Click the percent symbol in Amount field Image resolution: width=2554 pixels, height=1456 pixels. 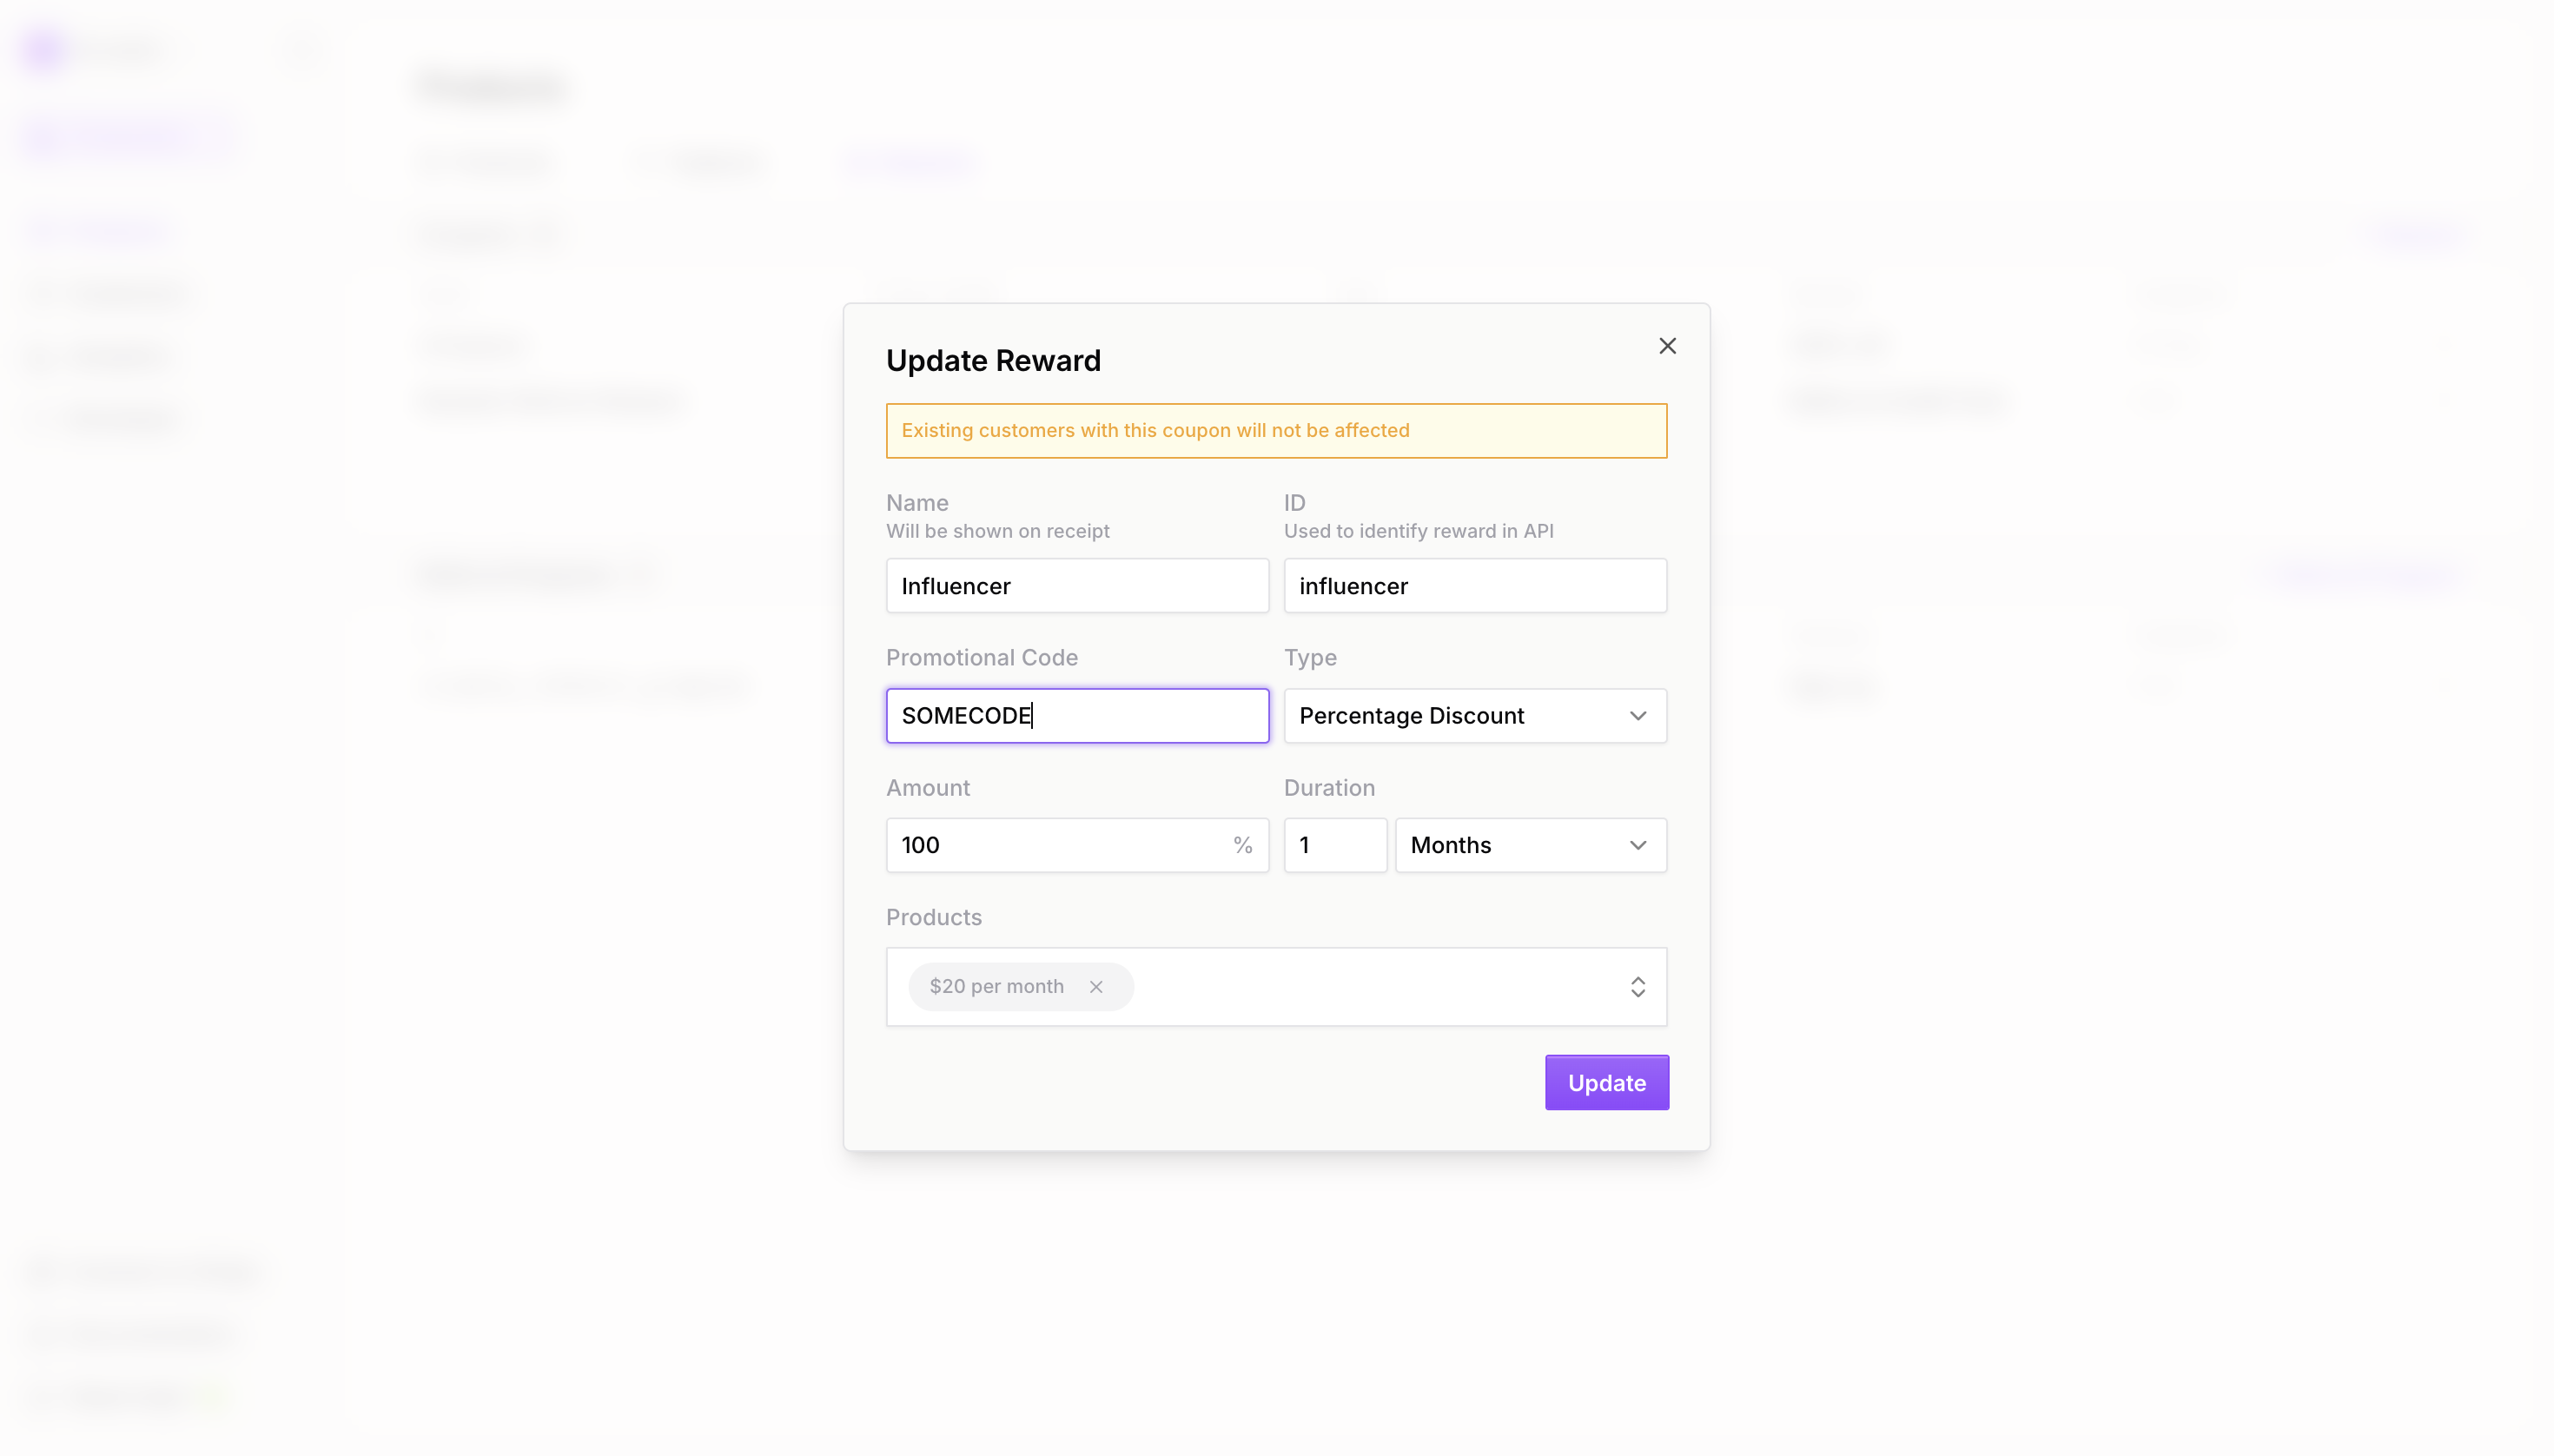1242,845
